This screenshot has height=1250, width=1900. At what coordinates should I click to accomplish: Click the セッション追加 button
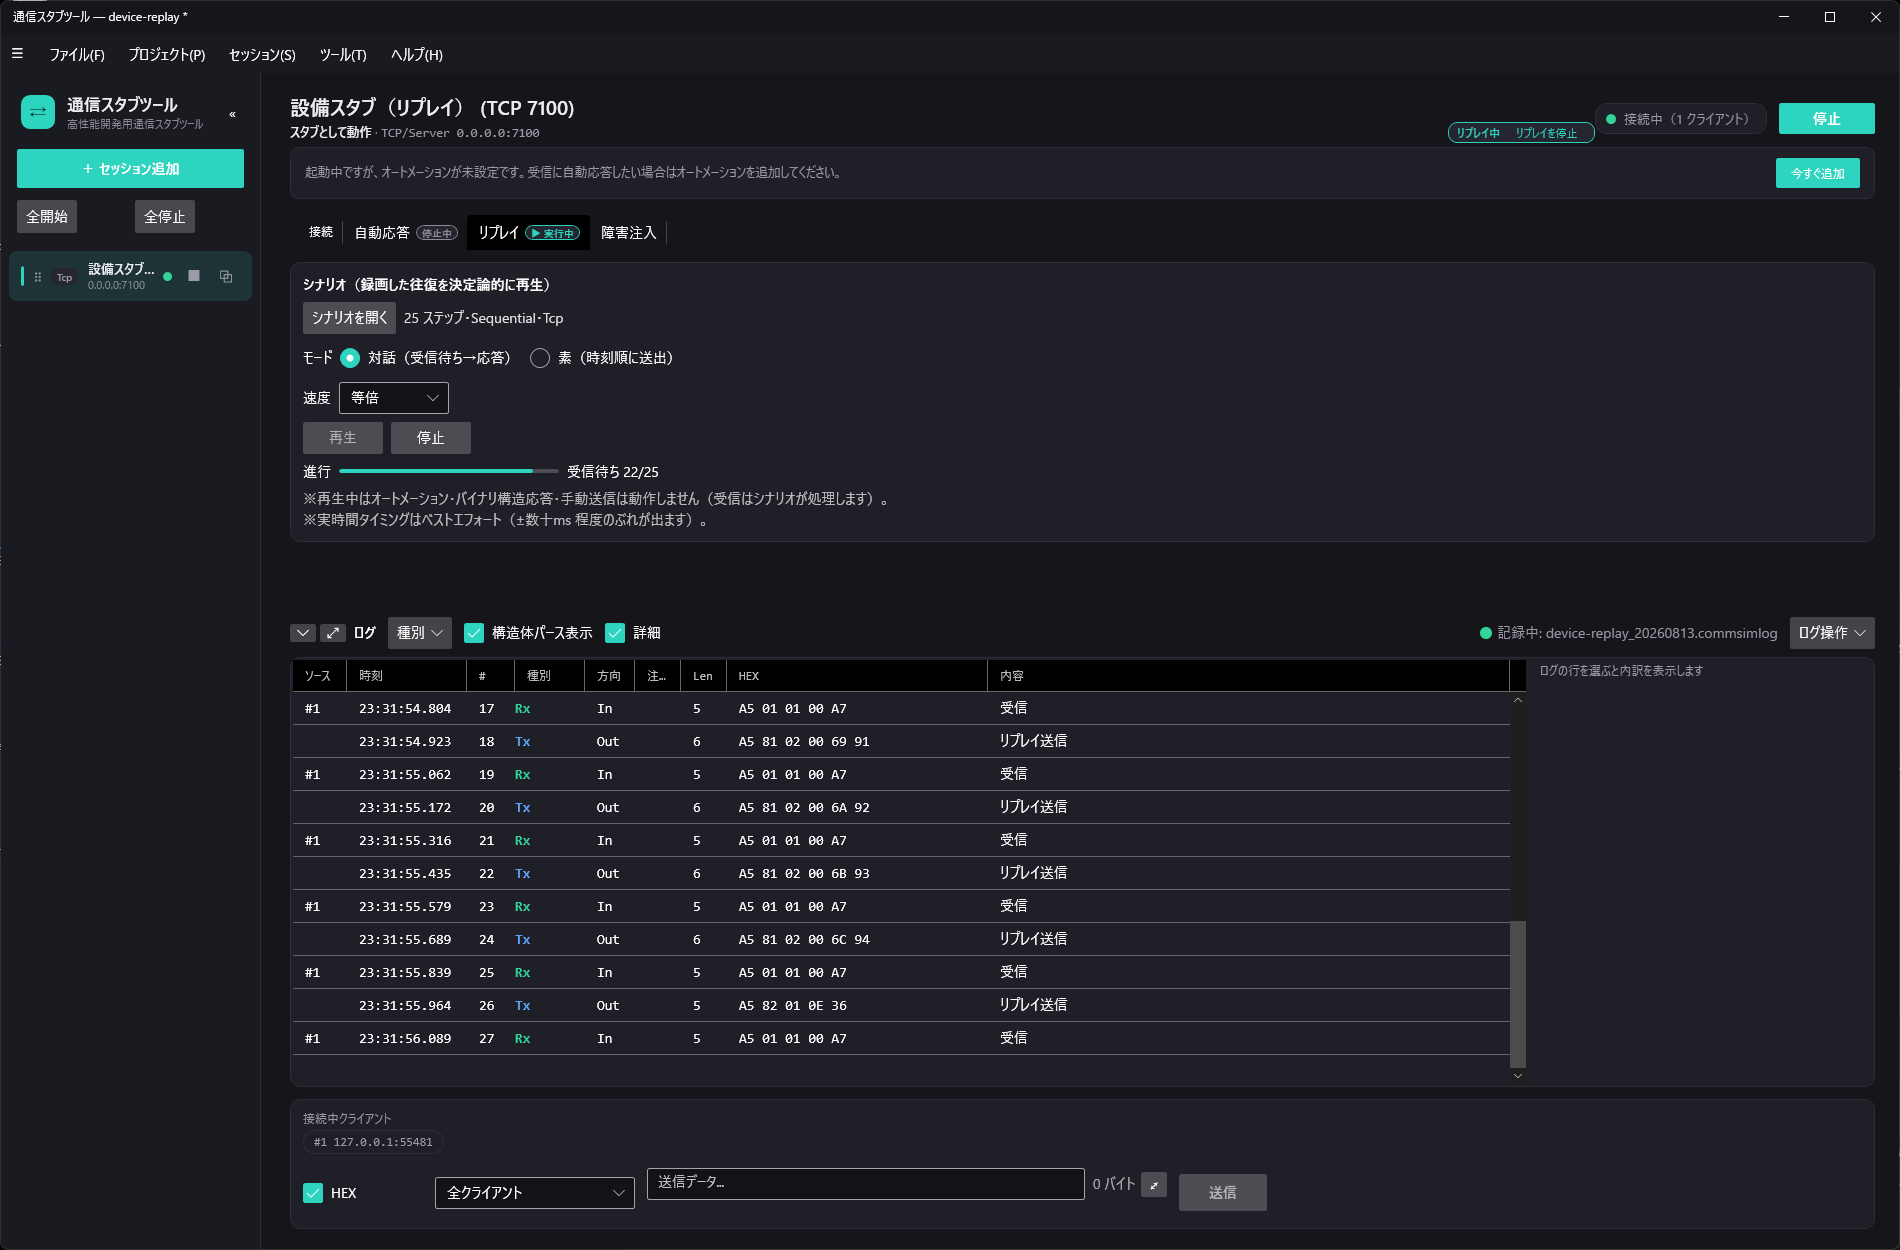[130, 169]
